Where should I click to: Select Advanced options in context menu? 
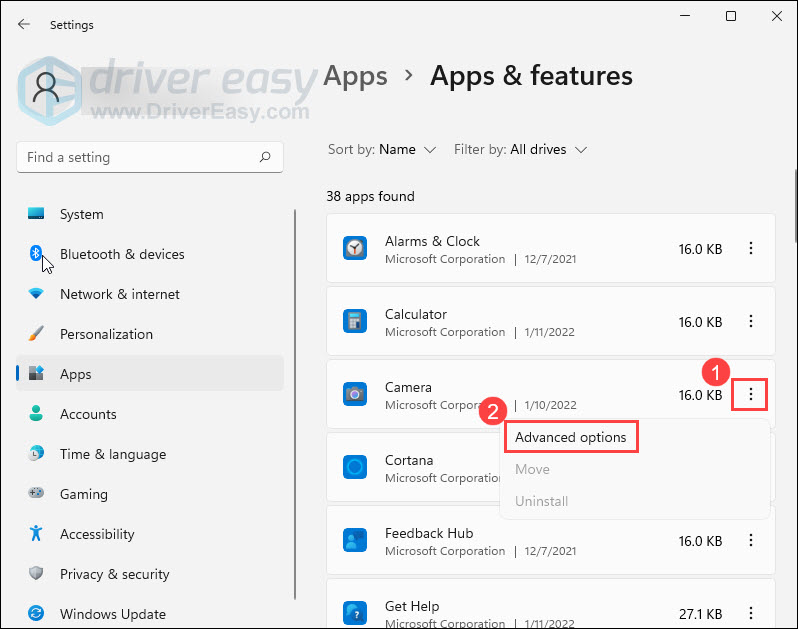pyautogui.click(x=570, y=437)
